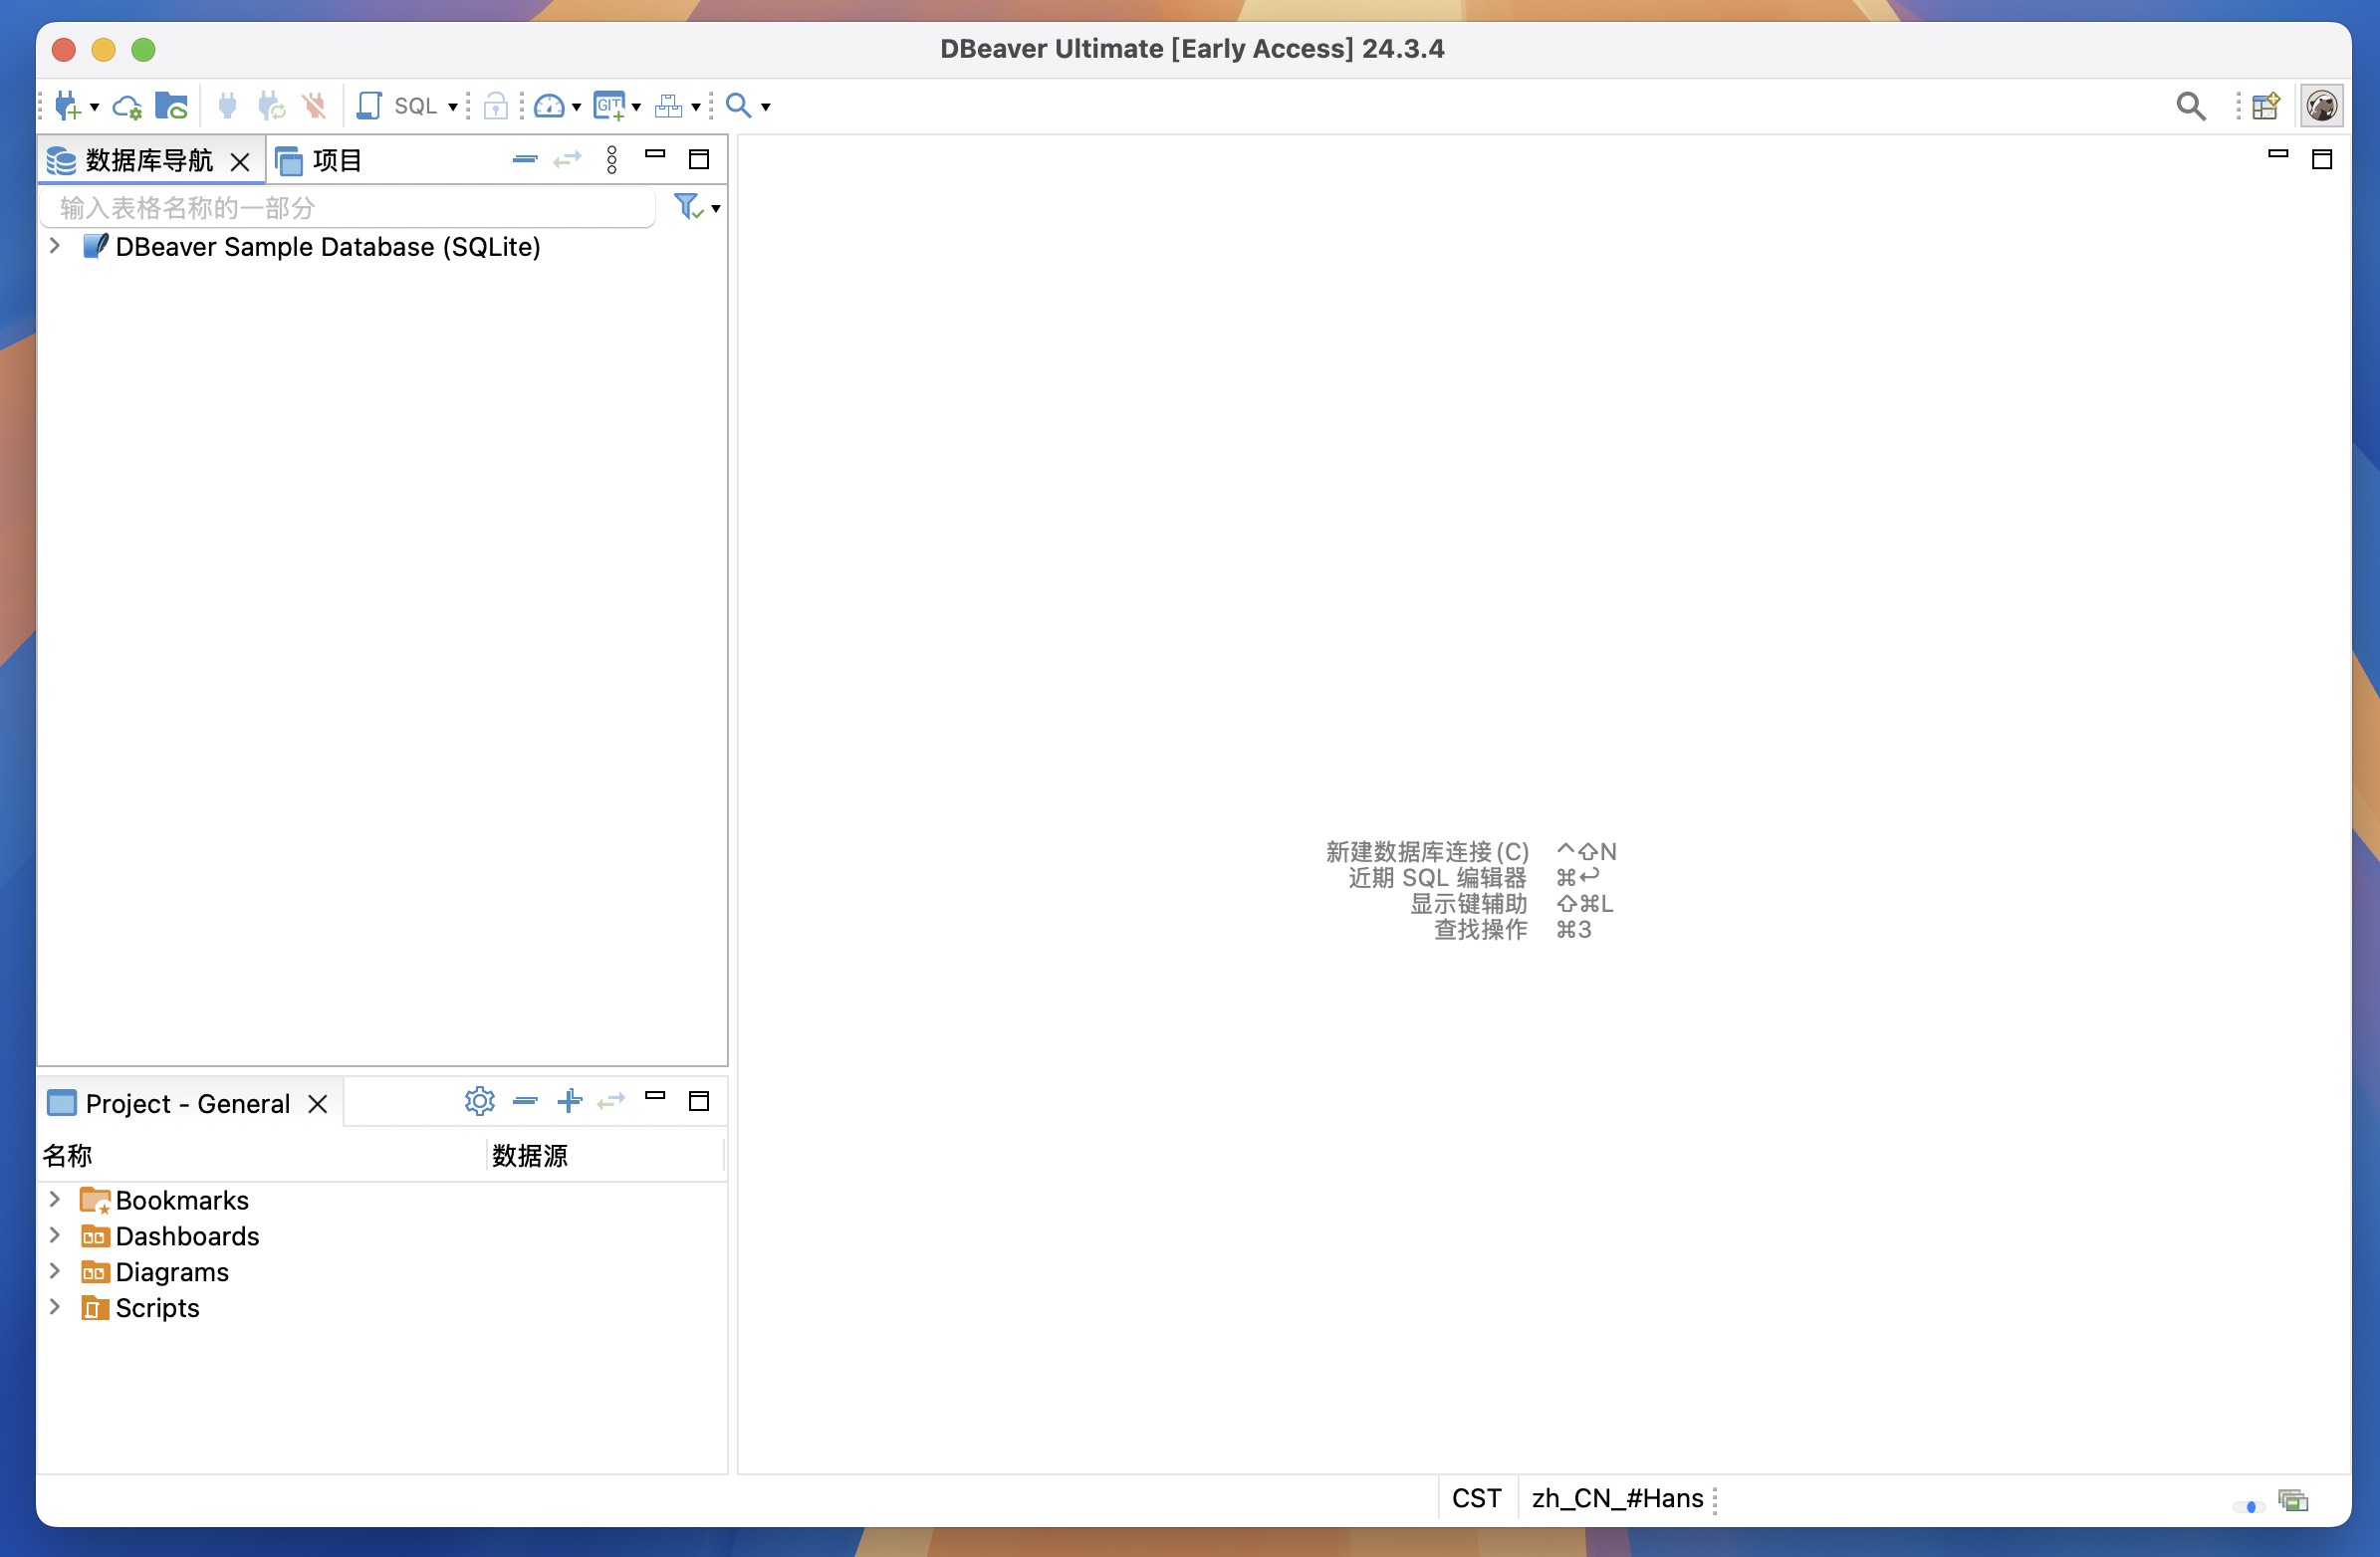The height and width of the screenshot is (1557, 2380).
Task: Open the GIT dropdown arrow
Action: [636, 106]
